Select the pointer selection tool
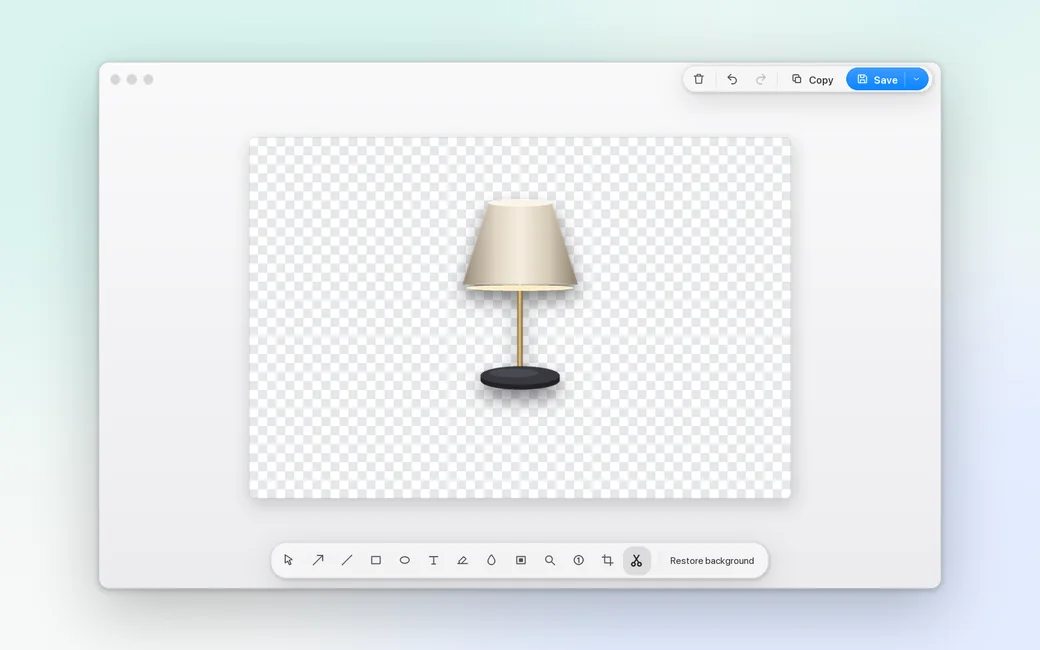This screenshot has width=1040, height=650. [x=289, y=560]
